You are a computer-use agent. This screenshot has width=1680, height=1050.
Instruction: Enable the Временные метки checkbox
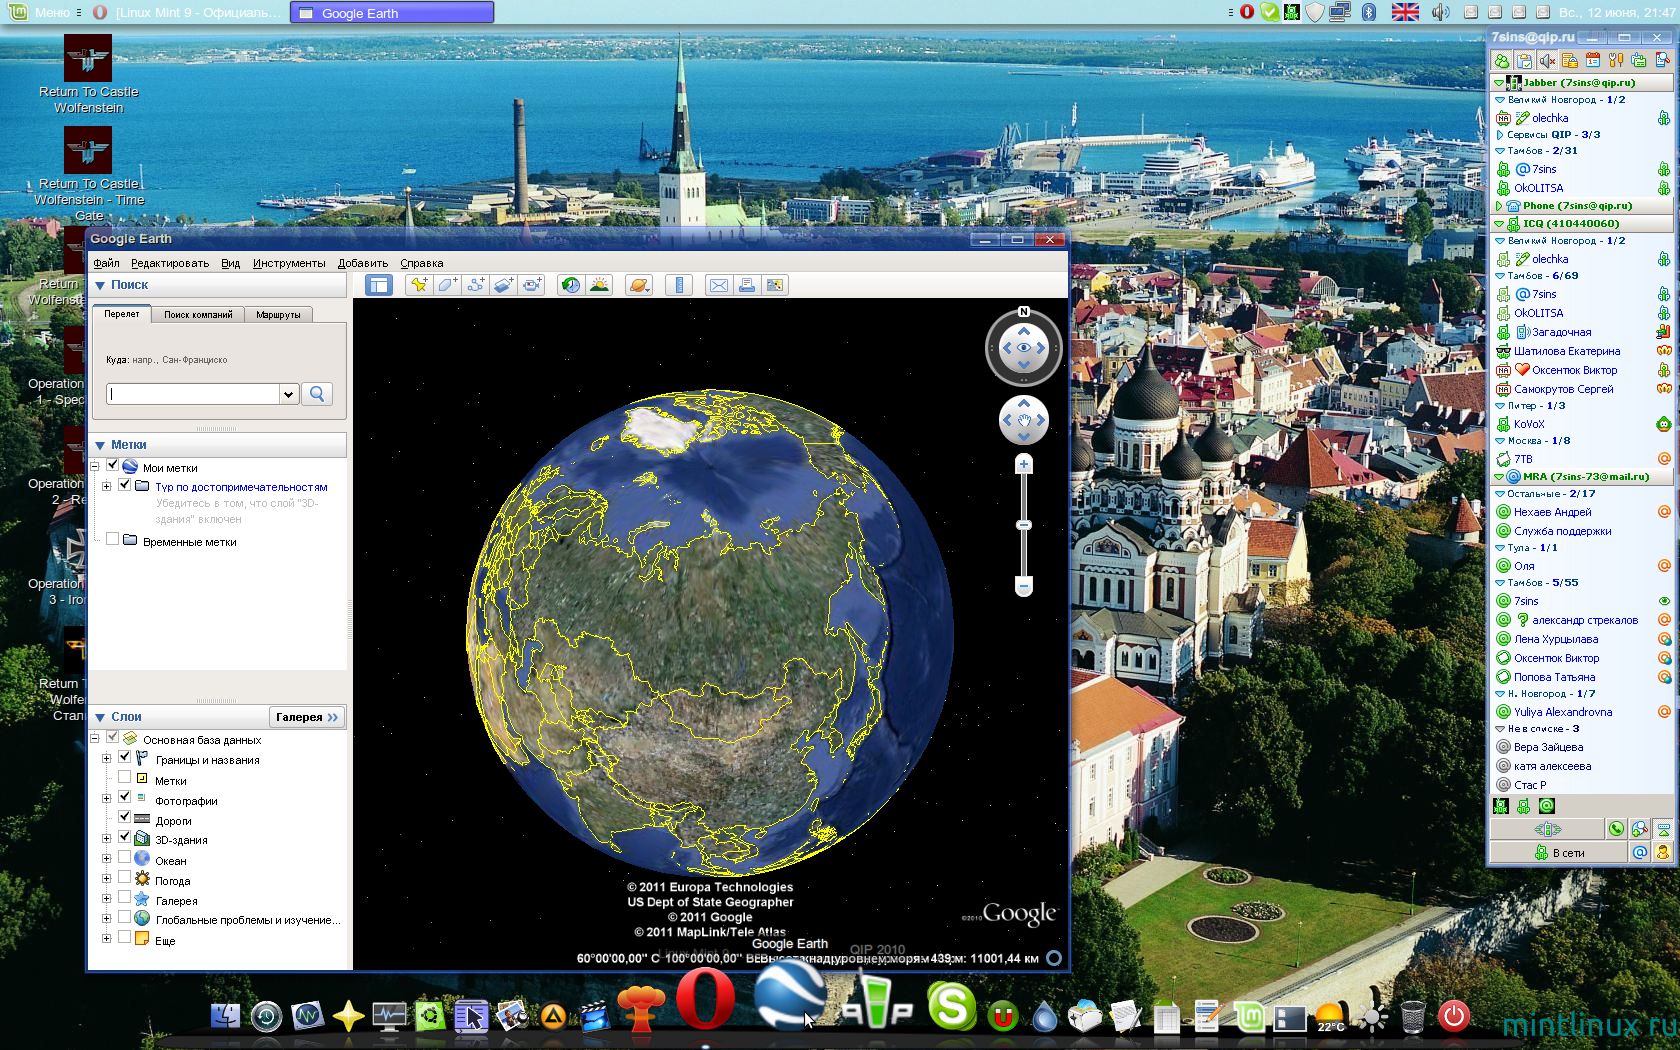[112, 540]
